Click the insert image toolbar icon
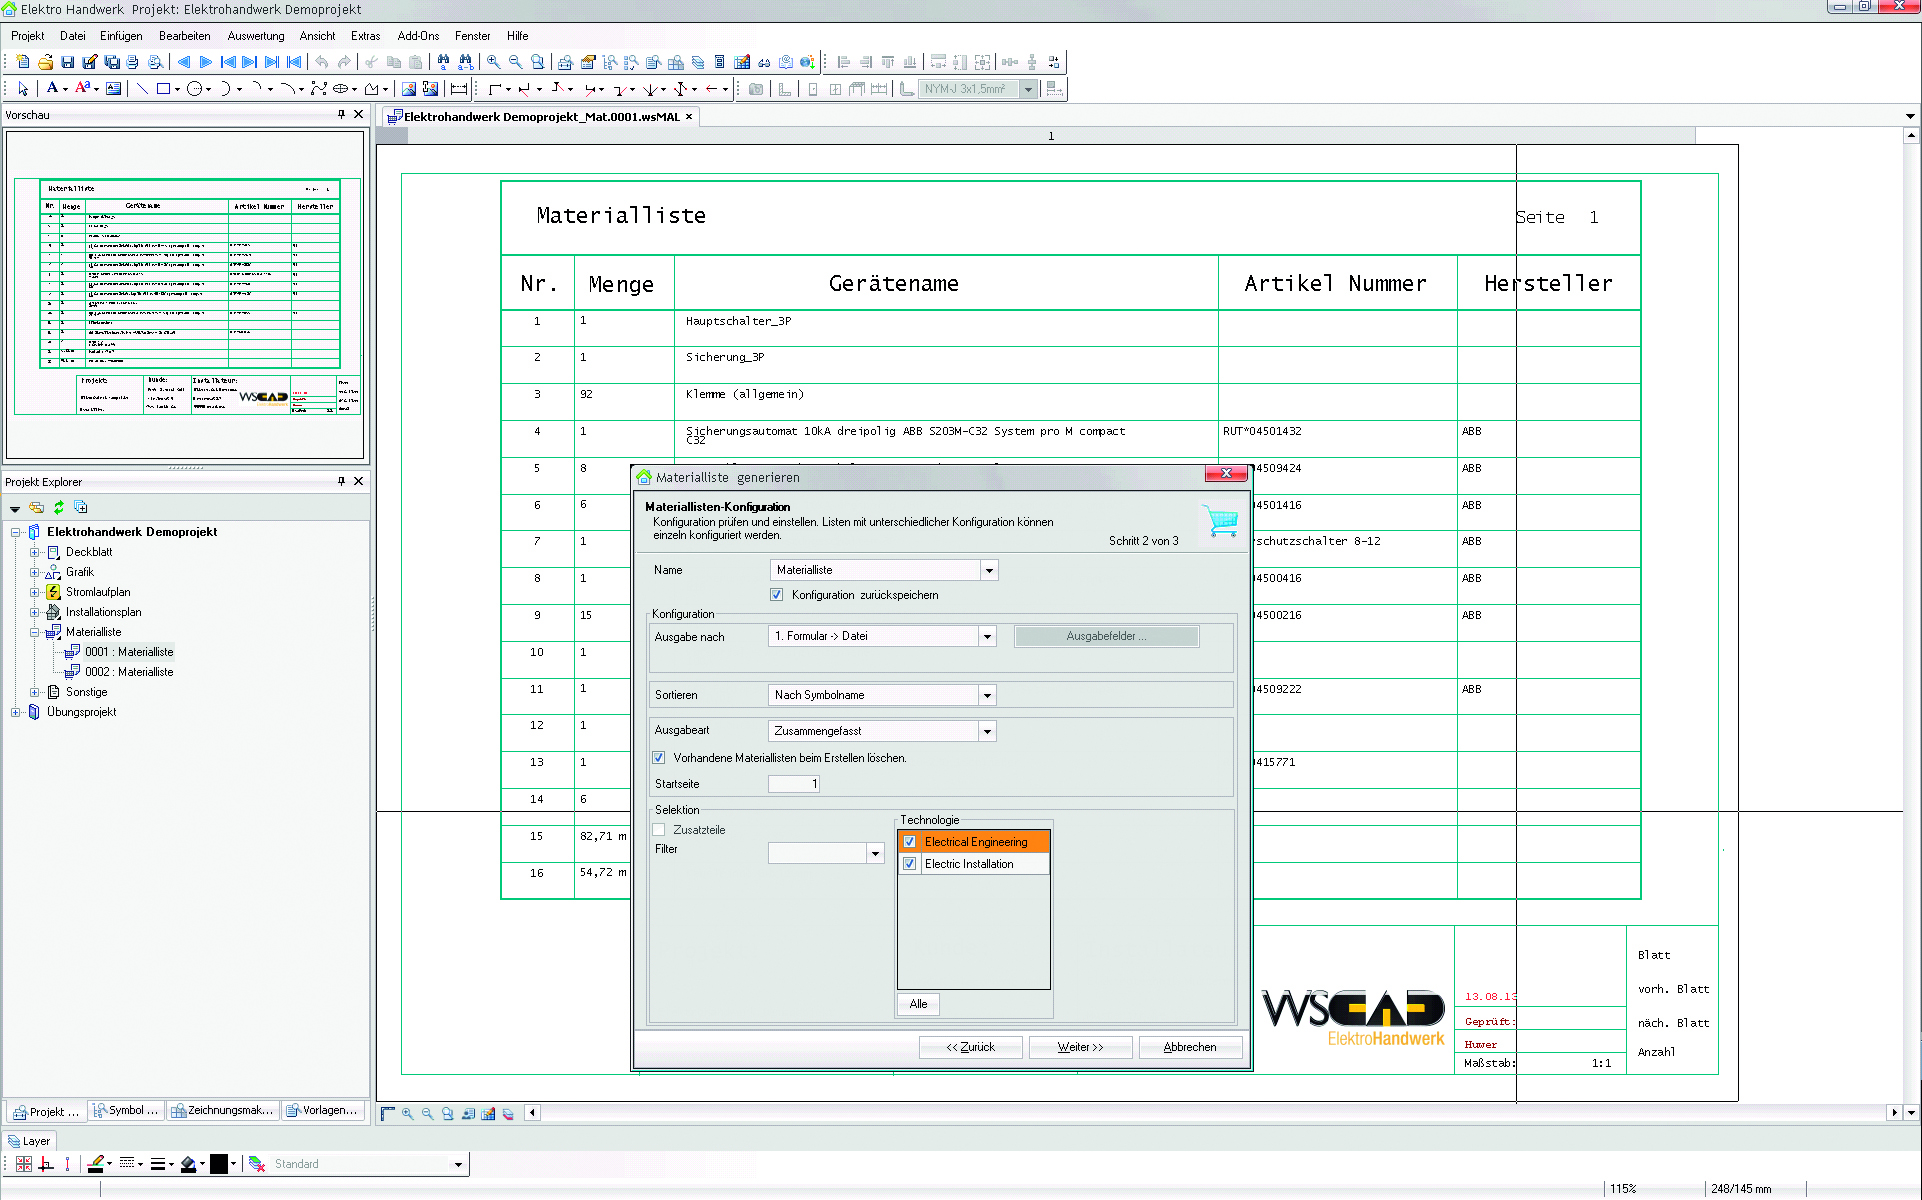 click(408, 89)
